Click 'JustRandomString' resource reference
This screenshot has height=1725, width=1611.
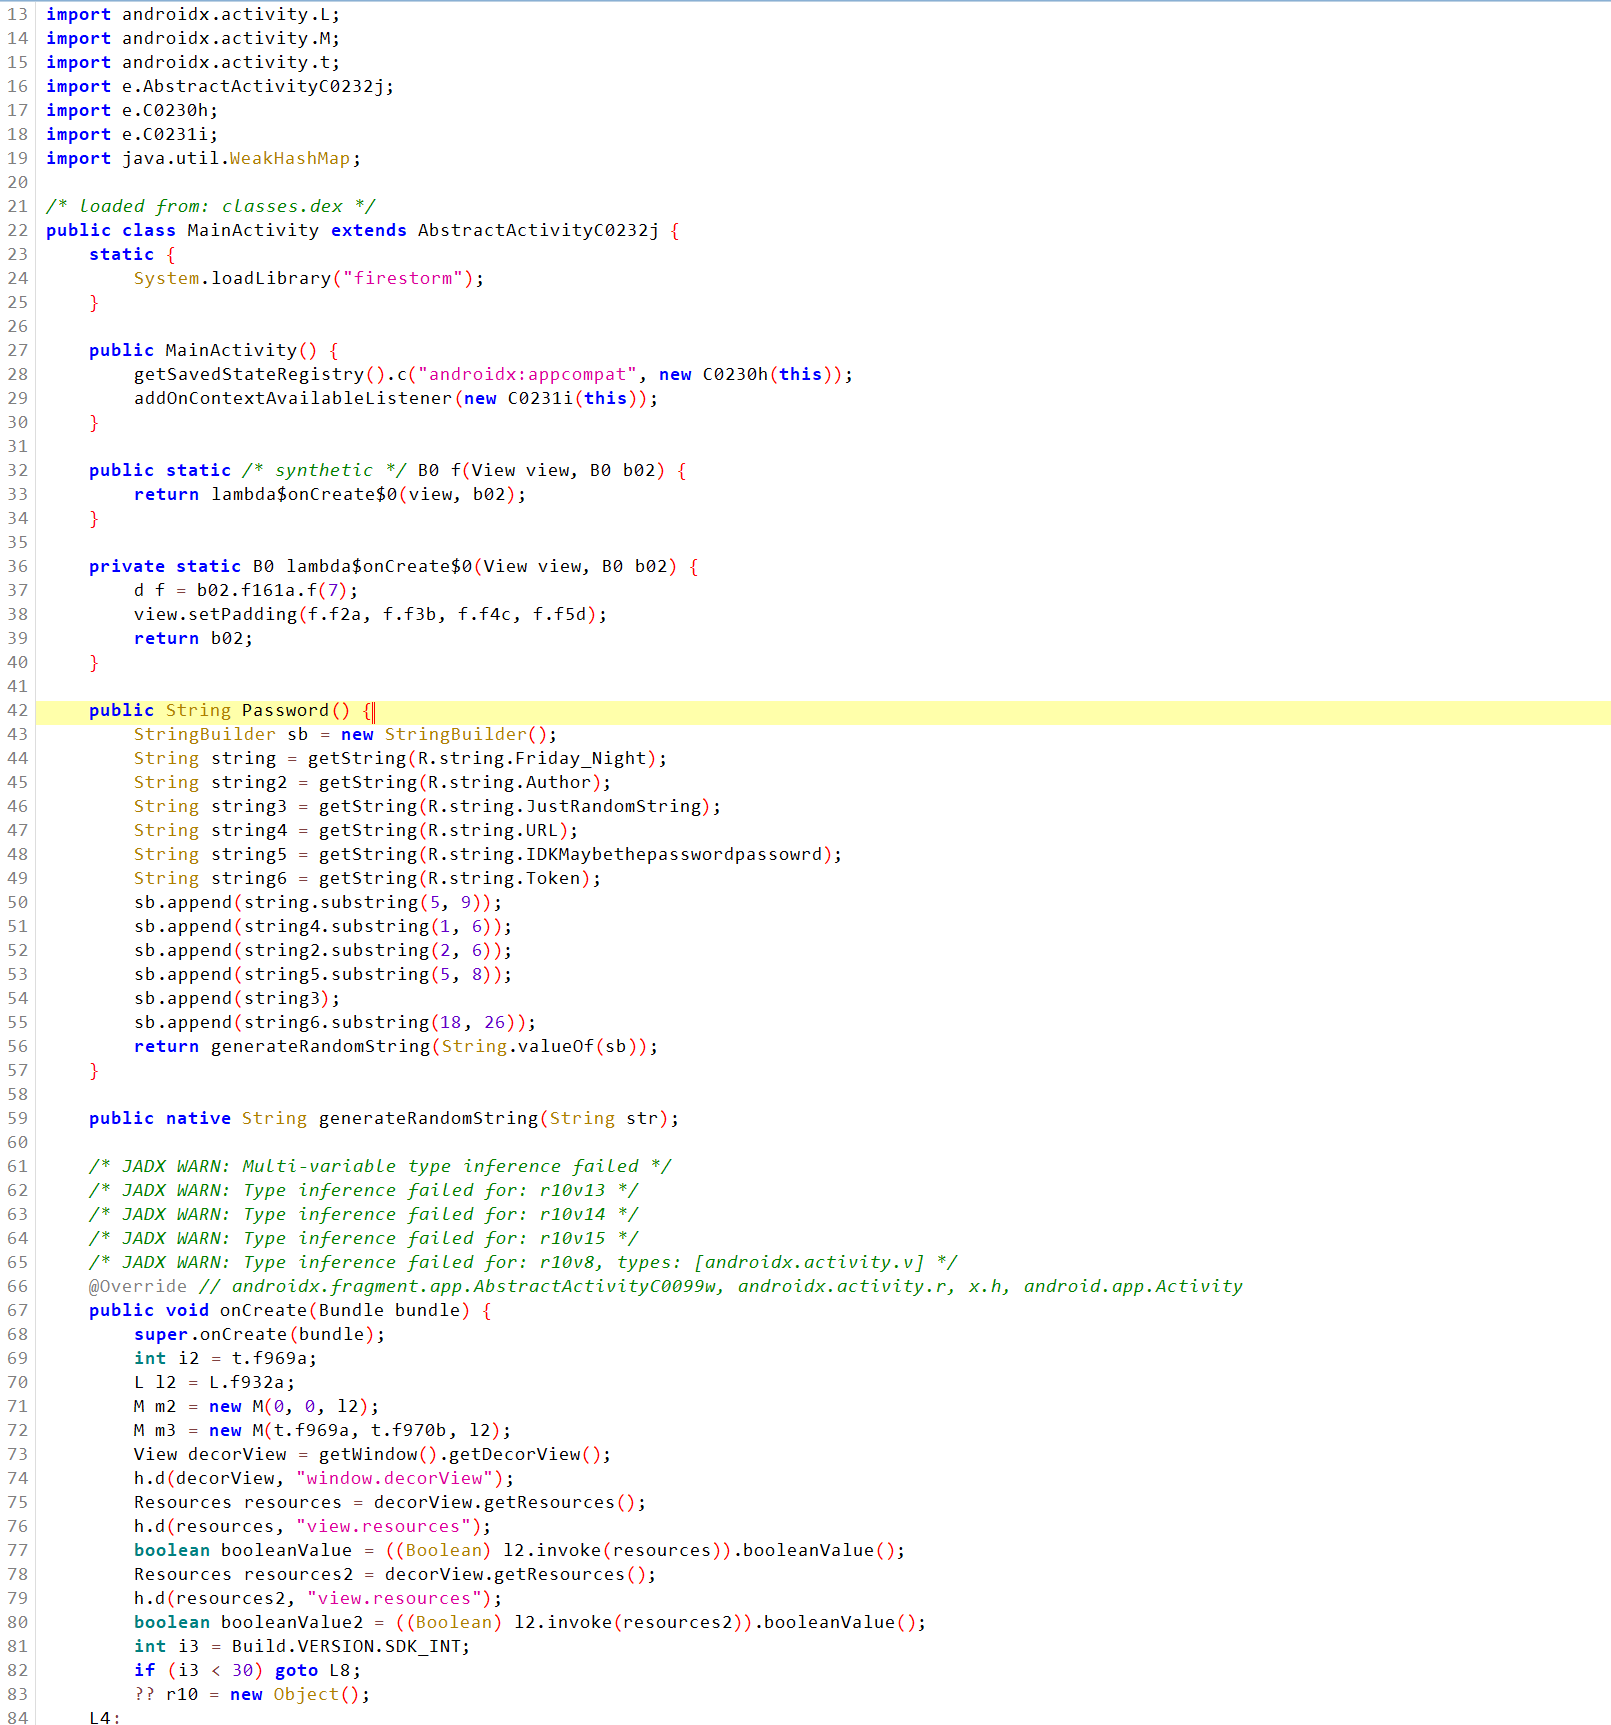coord(614,806)
